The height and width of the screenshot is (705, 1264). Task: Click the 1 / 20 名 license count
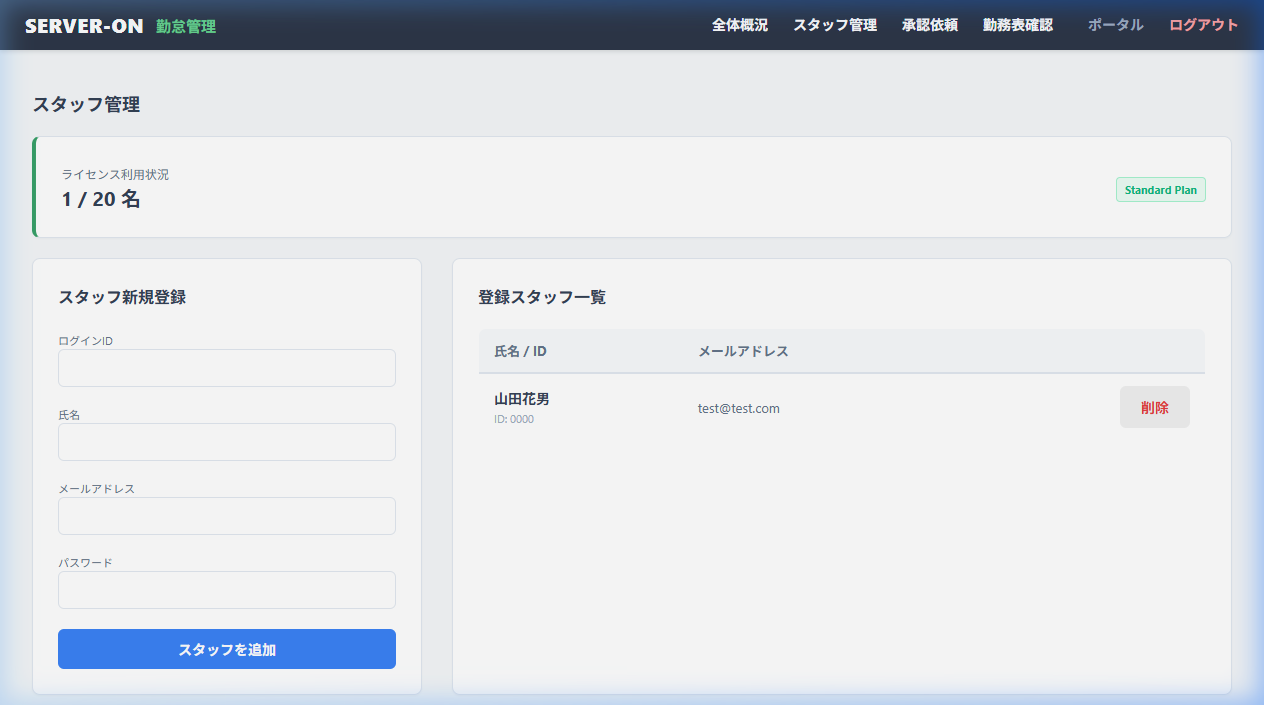pos(101,199)
